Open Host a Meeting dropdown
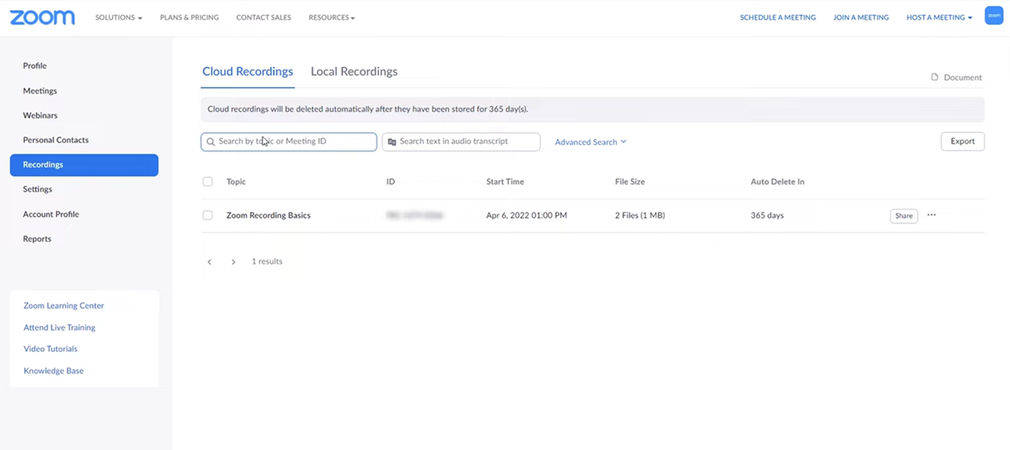 click(x=939, y=18)
